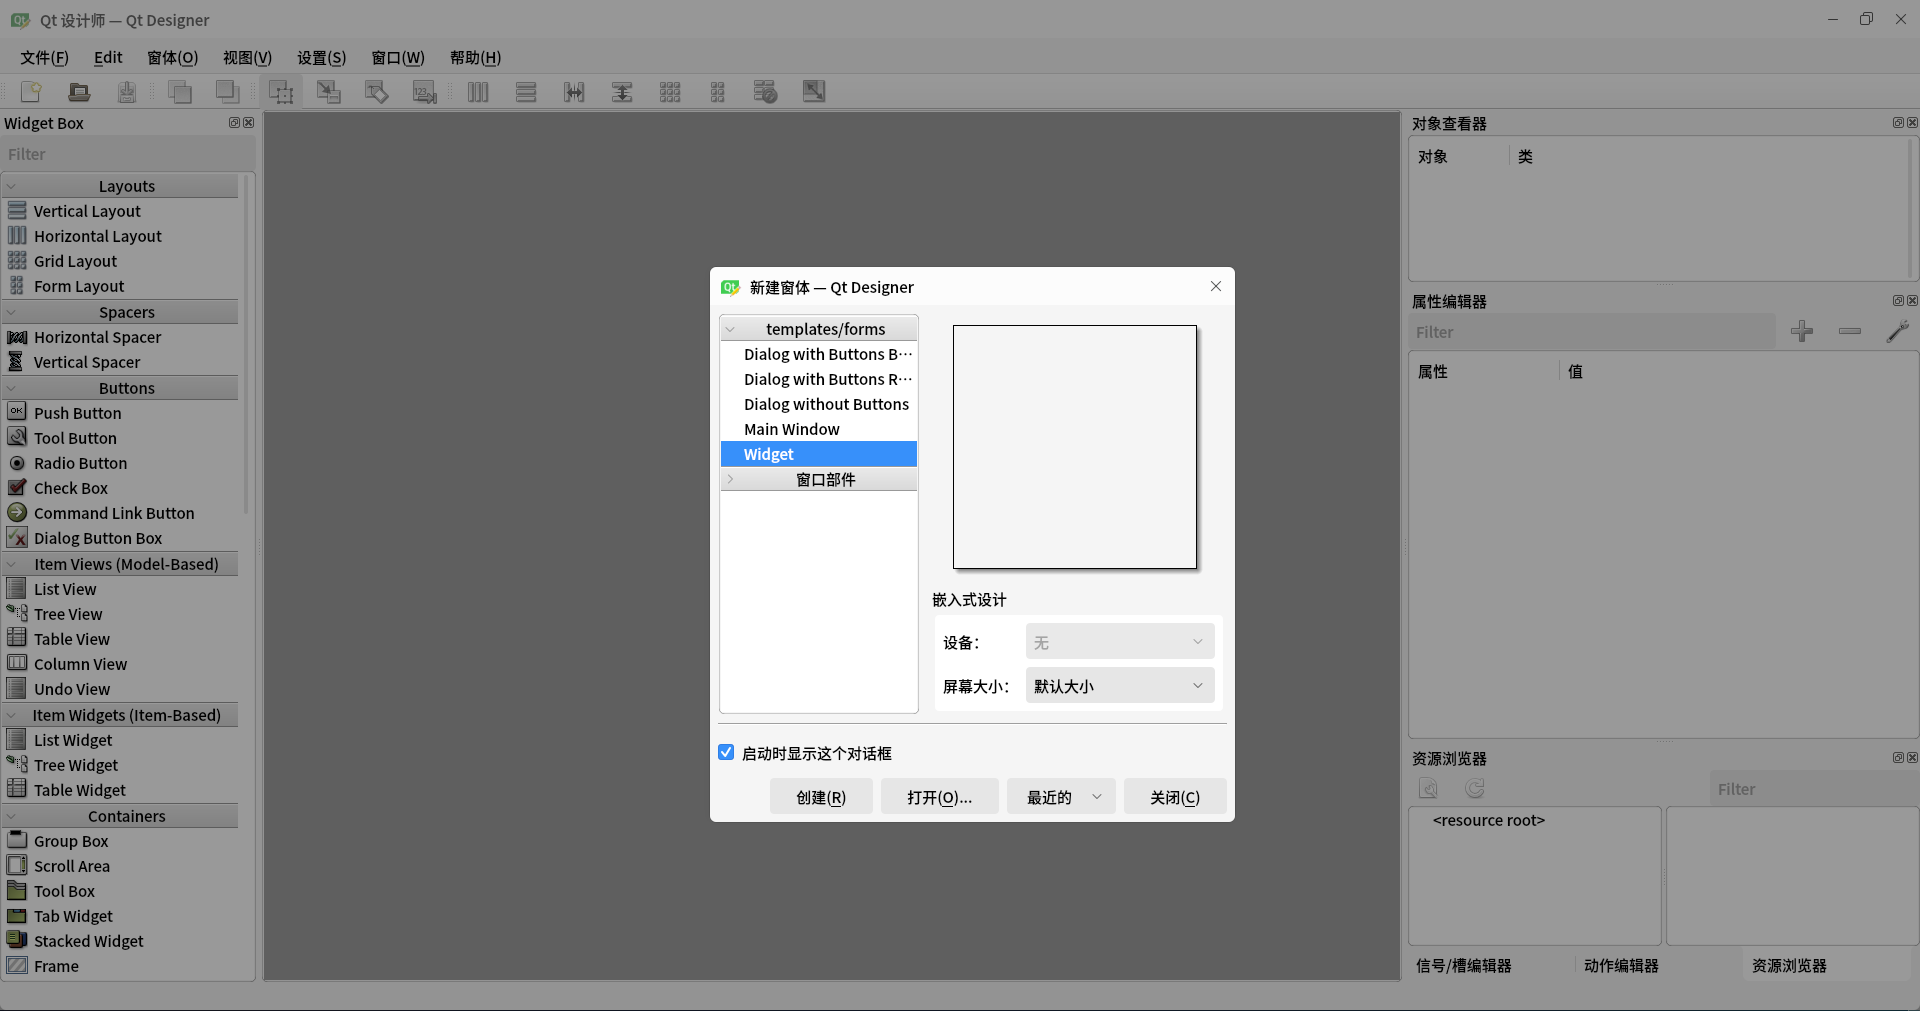Uncheck 启动时显示这个对话框 checkbox

pos(726,752)
